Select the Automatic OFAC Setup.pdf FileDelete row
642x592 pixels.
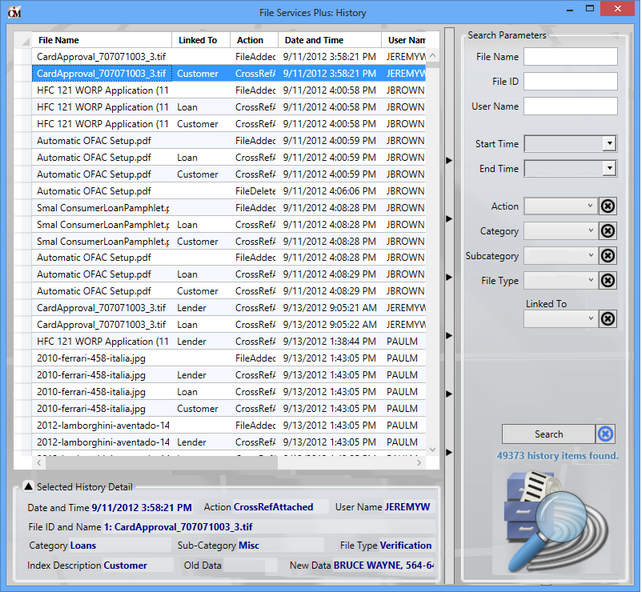[x=200, y=191]
